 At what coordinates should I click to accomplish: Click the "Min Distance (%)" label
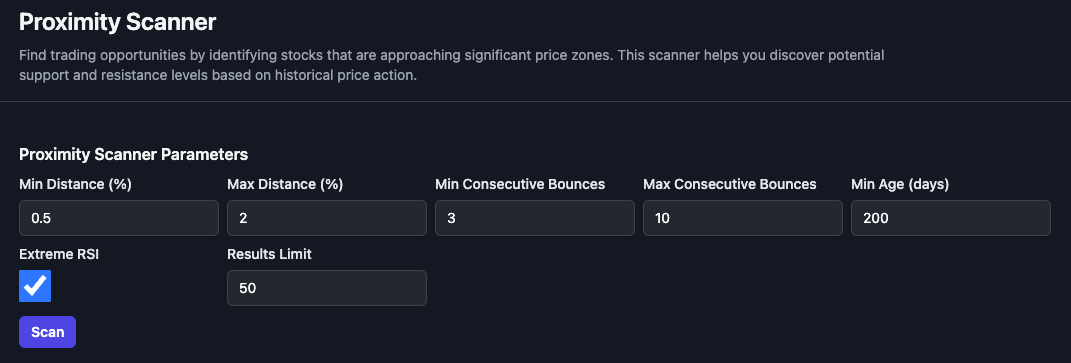(x=75, y=184)
